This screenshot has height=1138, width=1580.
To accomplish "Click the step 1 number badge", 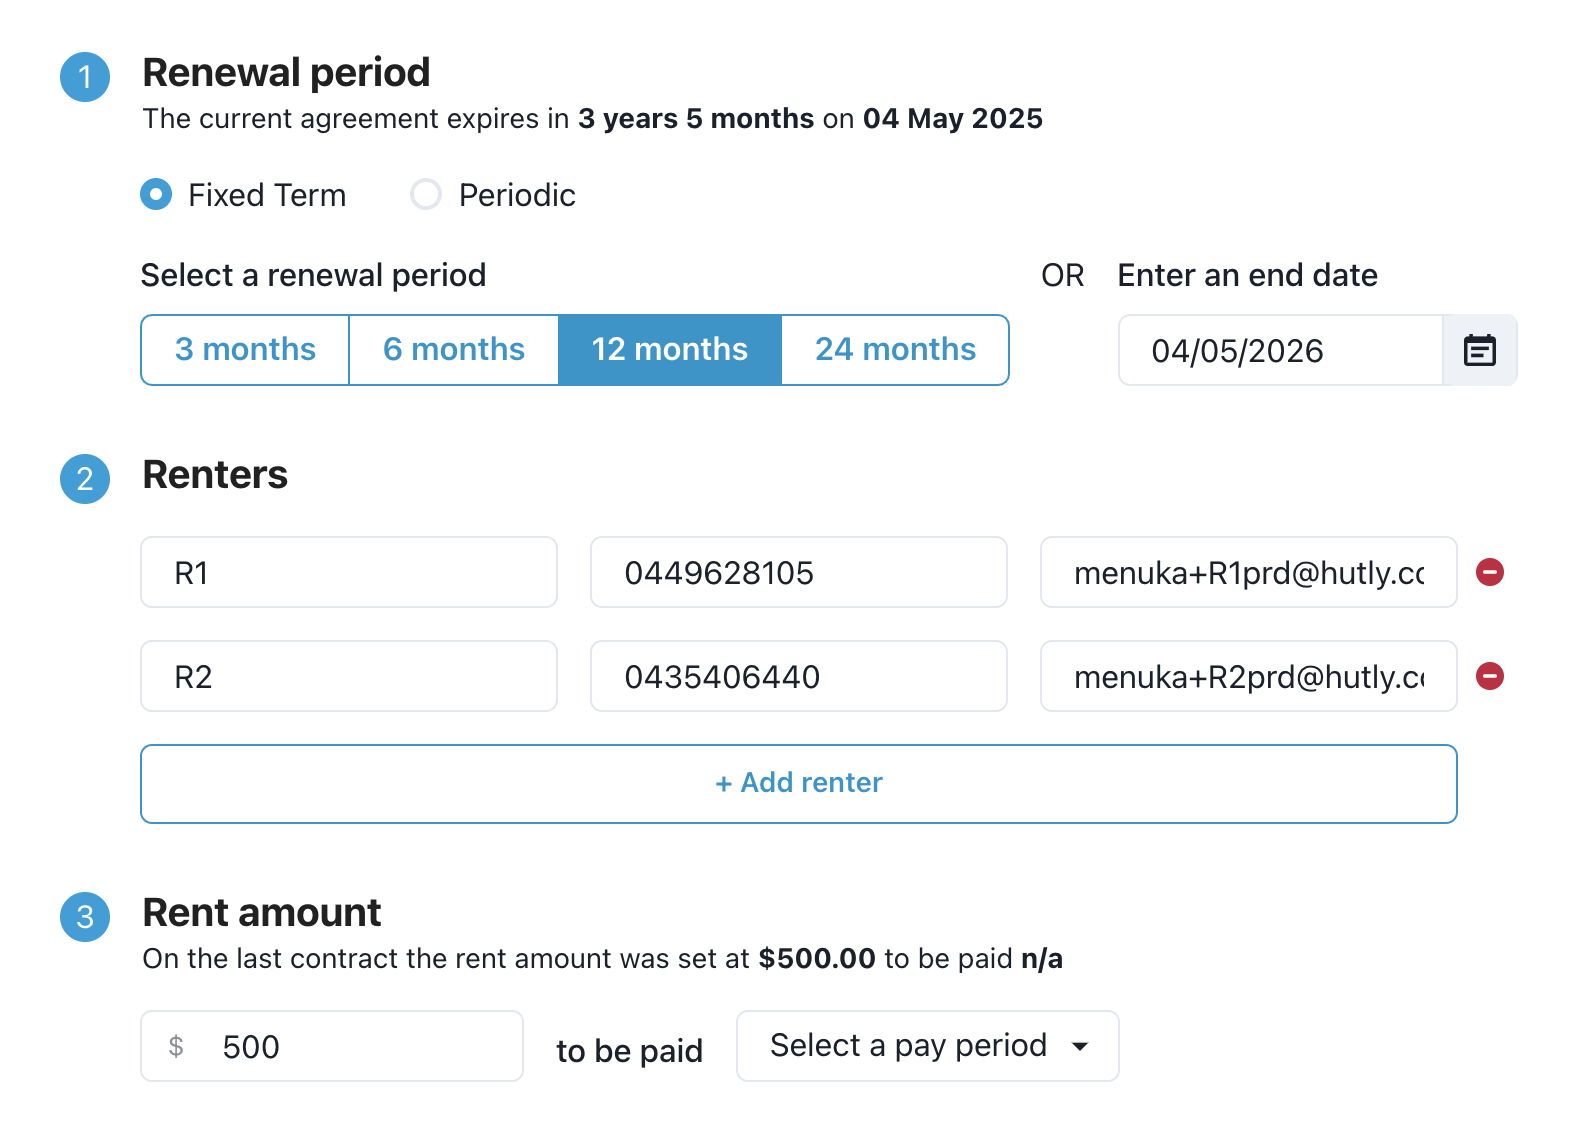I will [85, 77].
